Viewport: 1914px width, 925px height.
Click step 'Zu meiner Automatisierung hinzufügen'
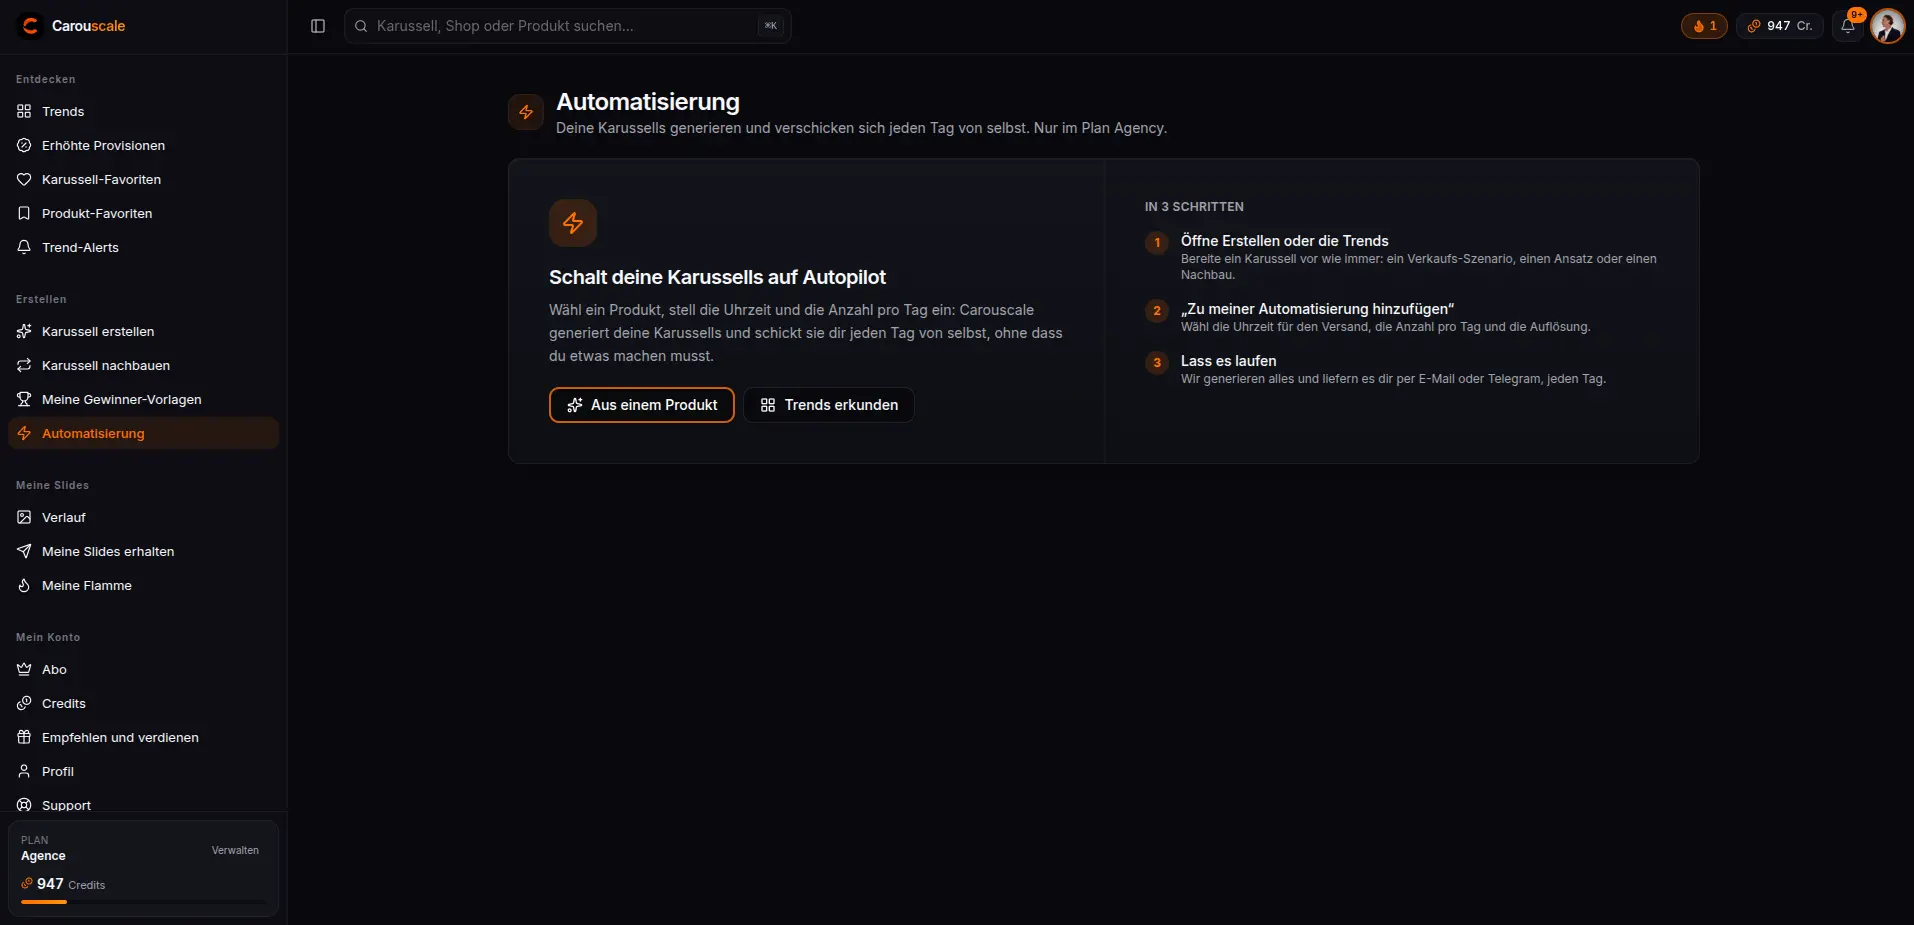[x=1317, y=309]
